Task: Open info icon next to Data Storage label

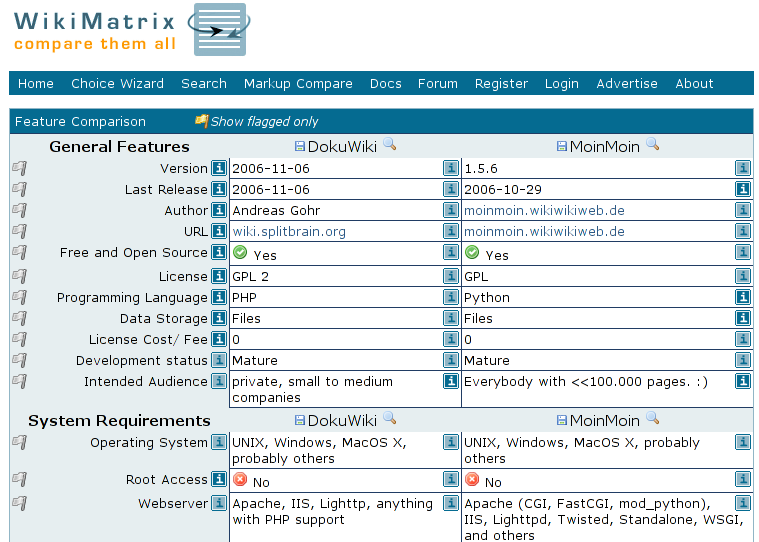Action: [x=219, y=318]
